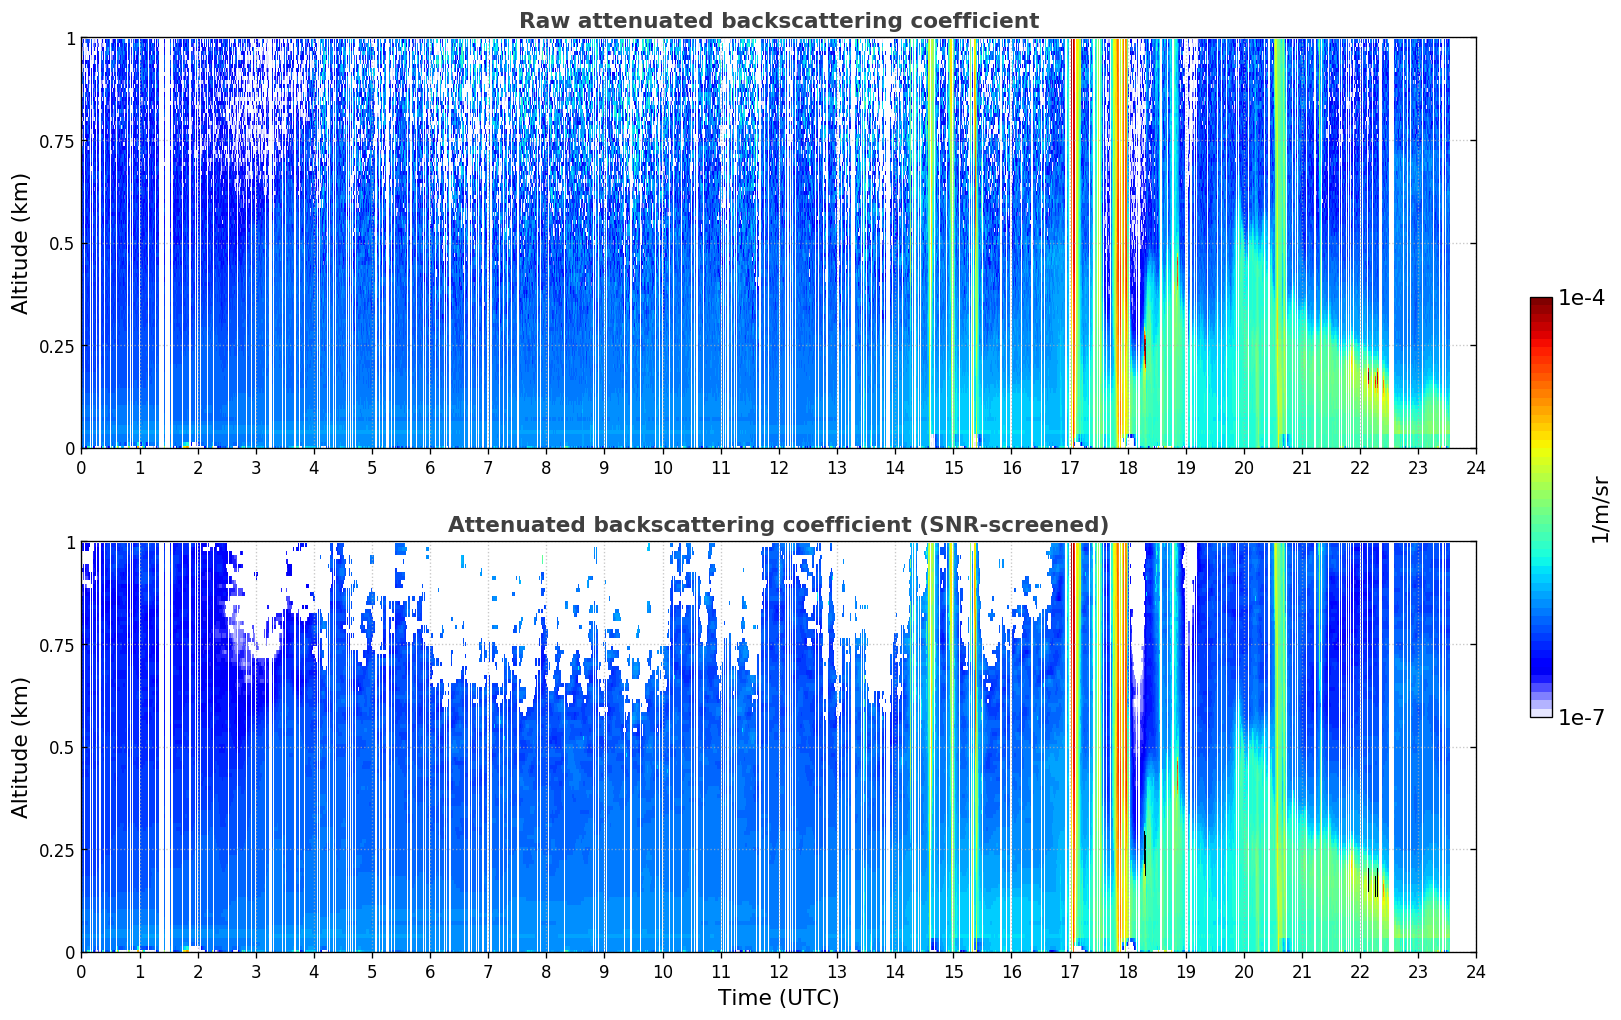Click hour 23 tick on bottom axis

pyautogui.click(x=1418, y=972)
